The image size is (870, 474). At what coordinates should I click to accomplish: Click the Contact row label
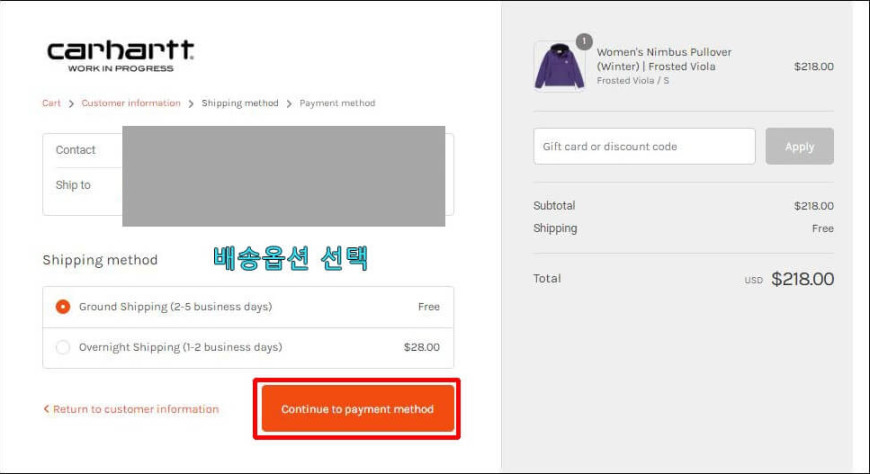[75, 150]
